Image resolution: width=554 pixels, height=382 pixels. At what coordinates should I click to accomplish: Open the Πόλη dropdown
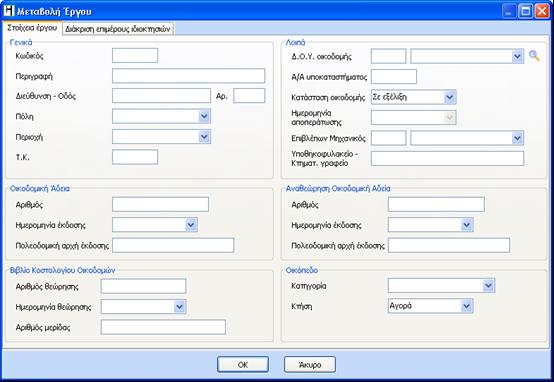204,116
